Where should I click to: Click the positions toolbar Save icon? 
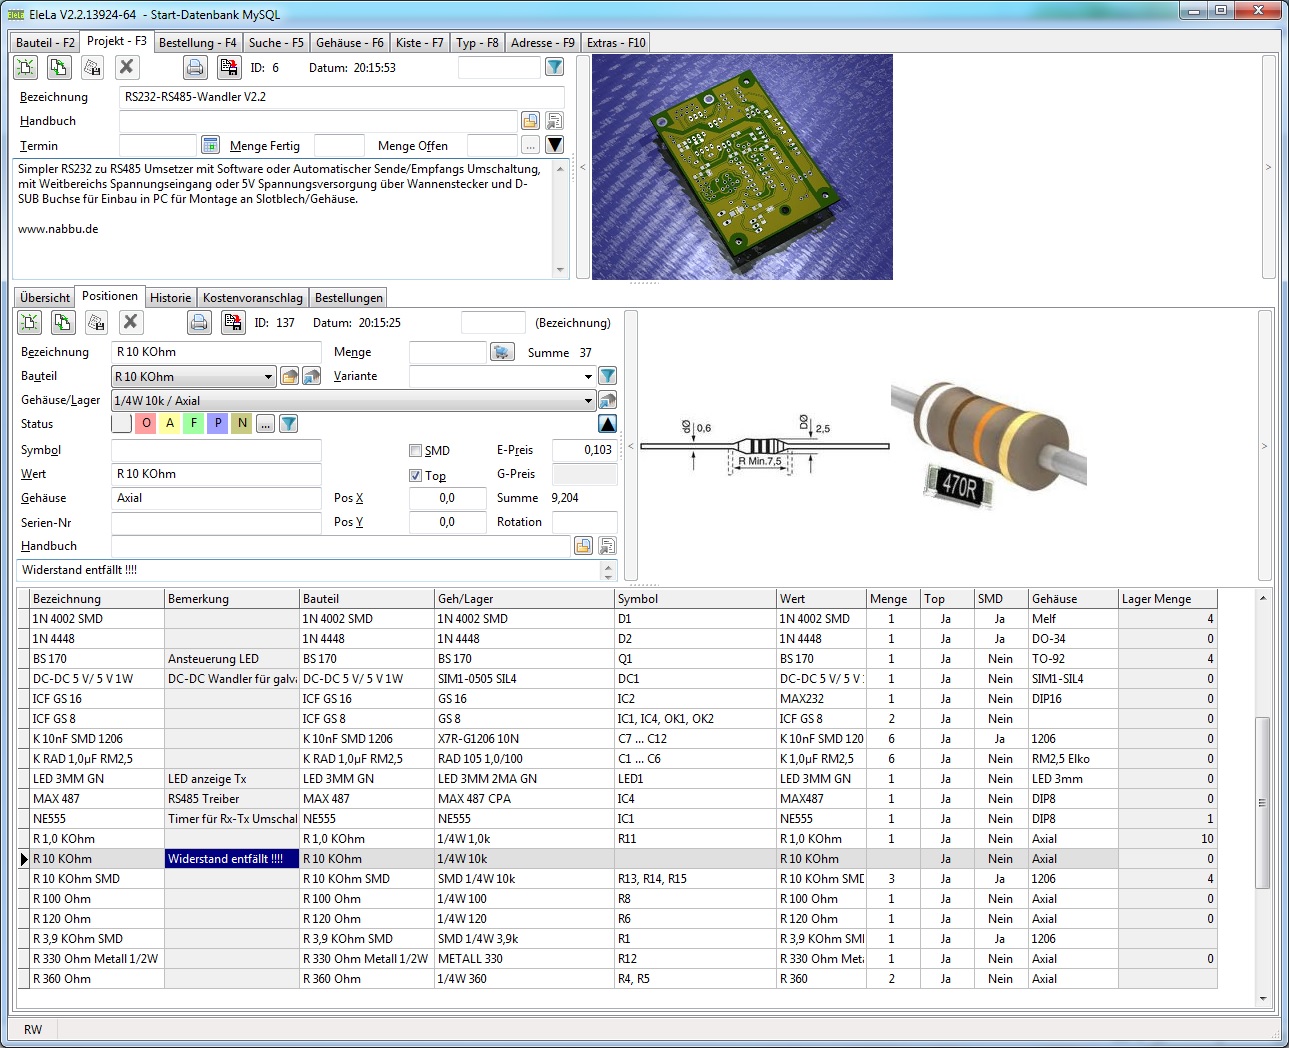[x=96, y=322]
